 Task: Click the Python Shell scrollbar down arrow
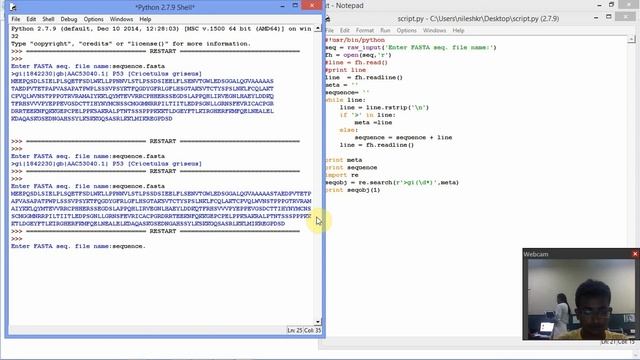point(318,322)
